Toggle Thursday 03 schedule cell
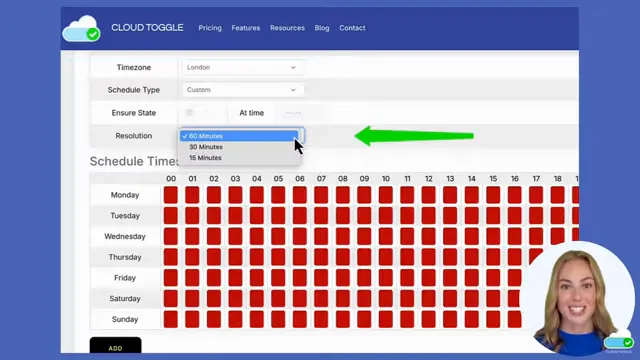The width and height of the screenshot is (640, 360). (235, 257)
